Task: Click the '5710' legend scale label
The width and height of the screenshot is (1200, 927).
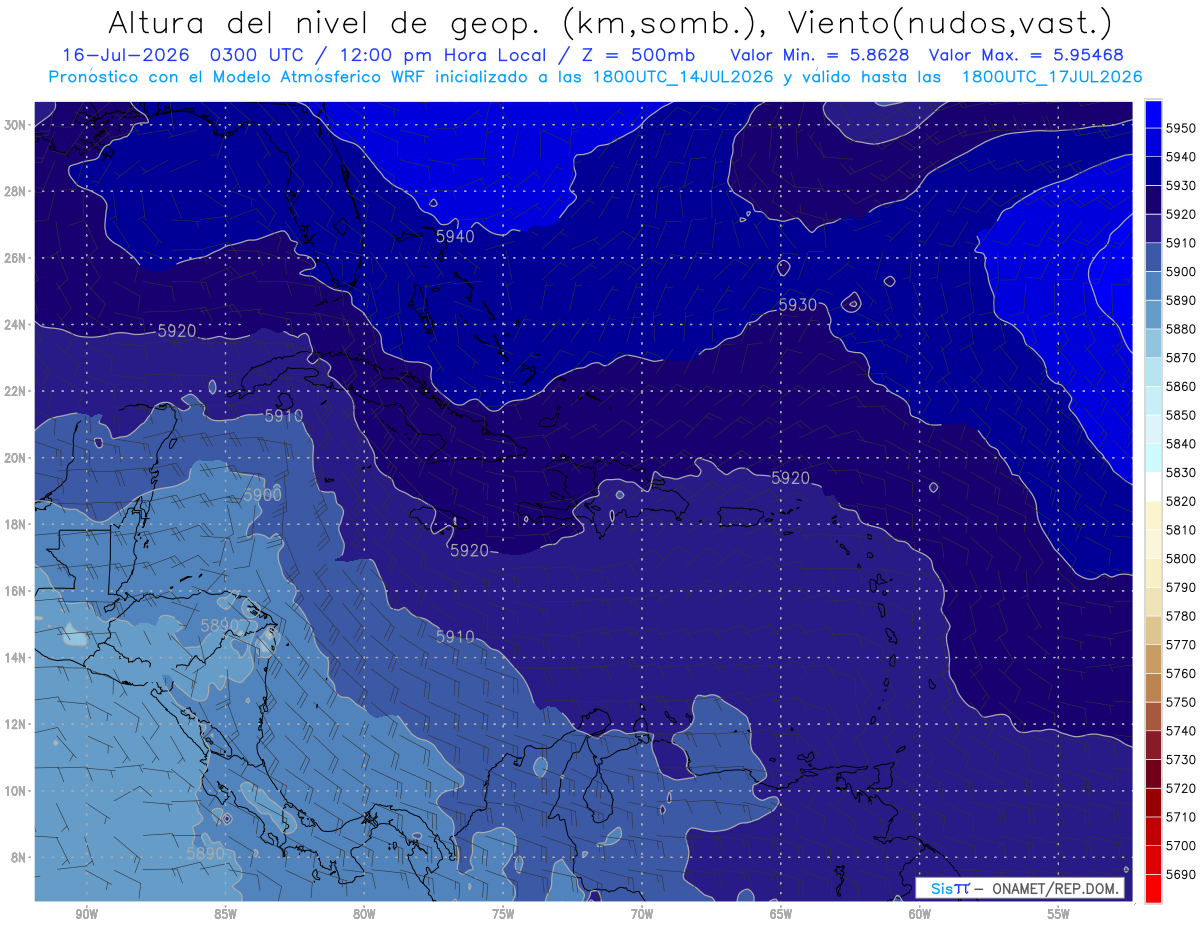Action: tap(1181, 817)
